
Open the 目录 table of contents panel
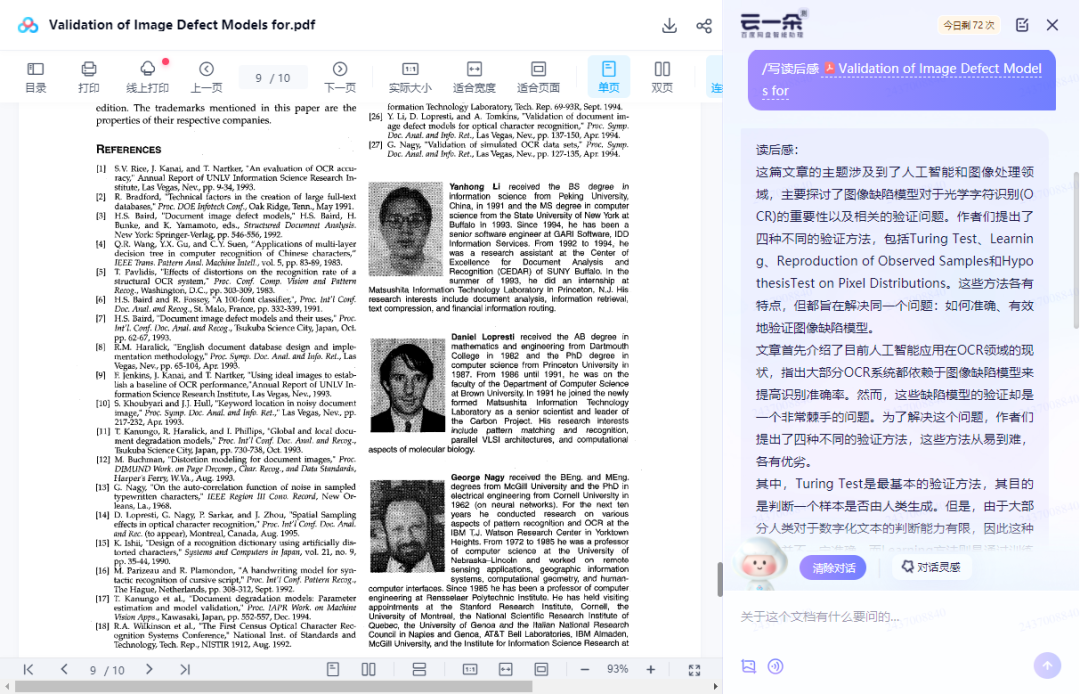pos(35,77)
